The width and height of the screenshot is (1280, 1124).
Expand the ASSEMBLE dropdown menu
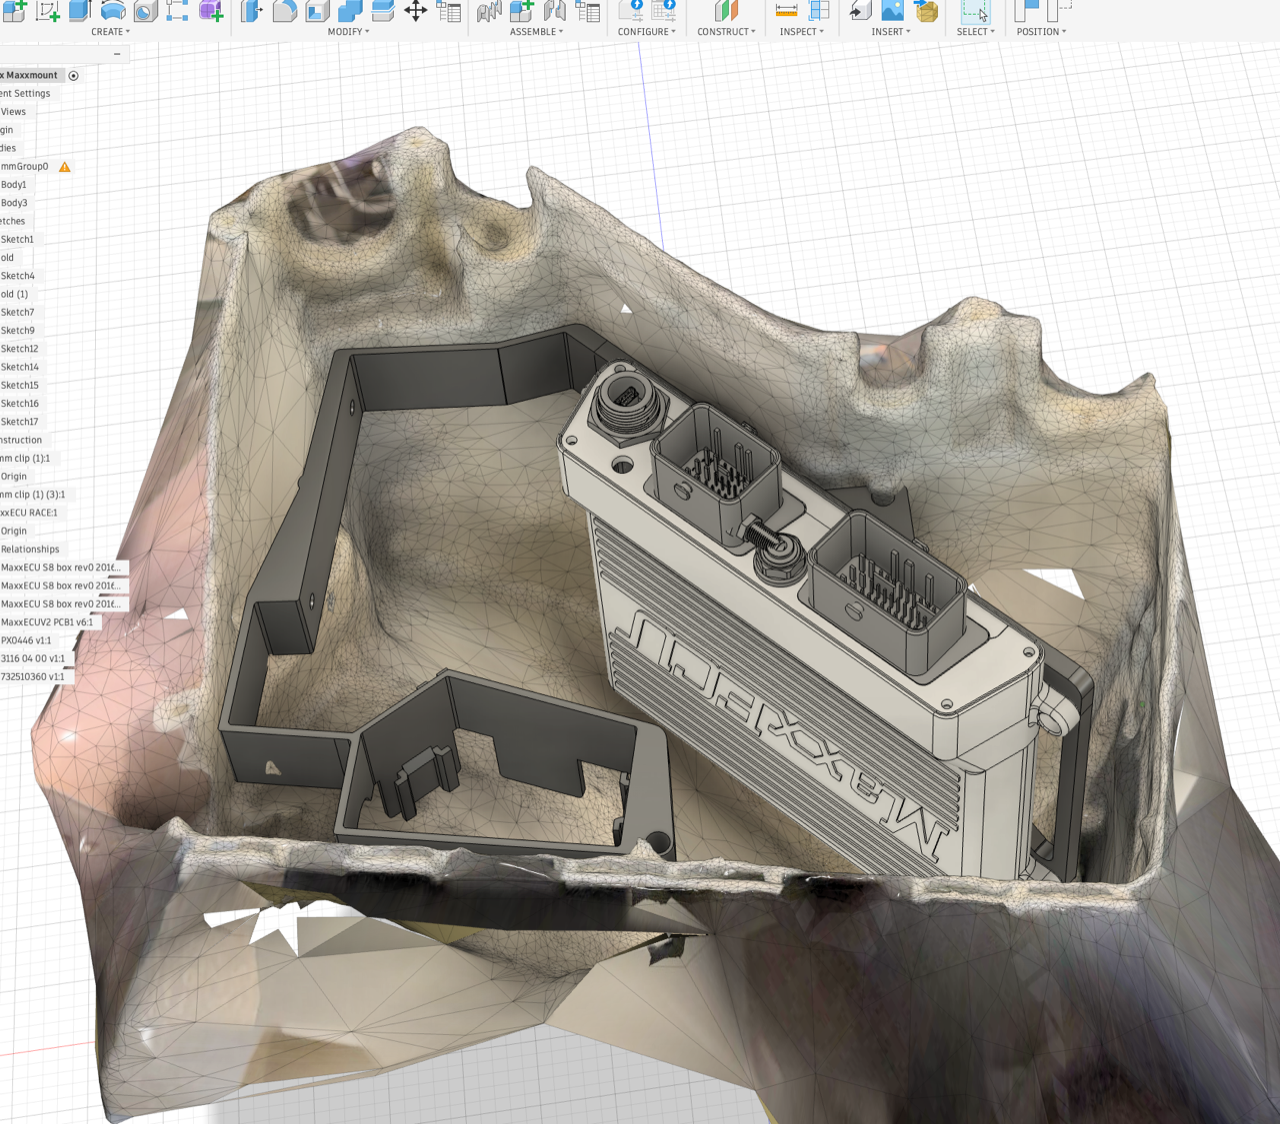[536, 32]
